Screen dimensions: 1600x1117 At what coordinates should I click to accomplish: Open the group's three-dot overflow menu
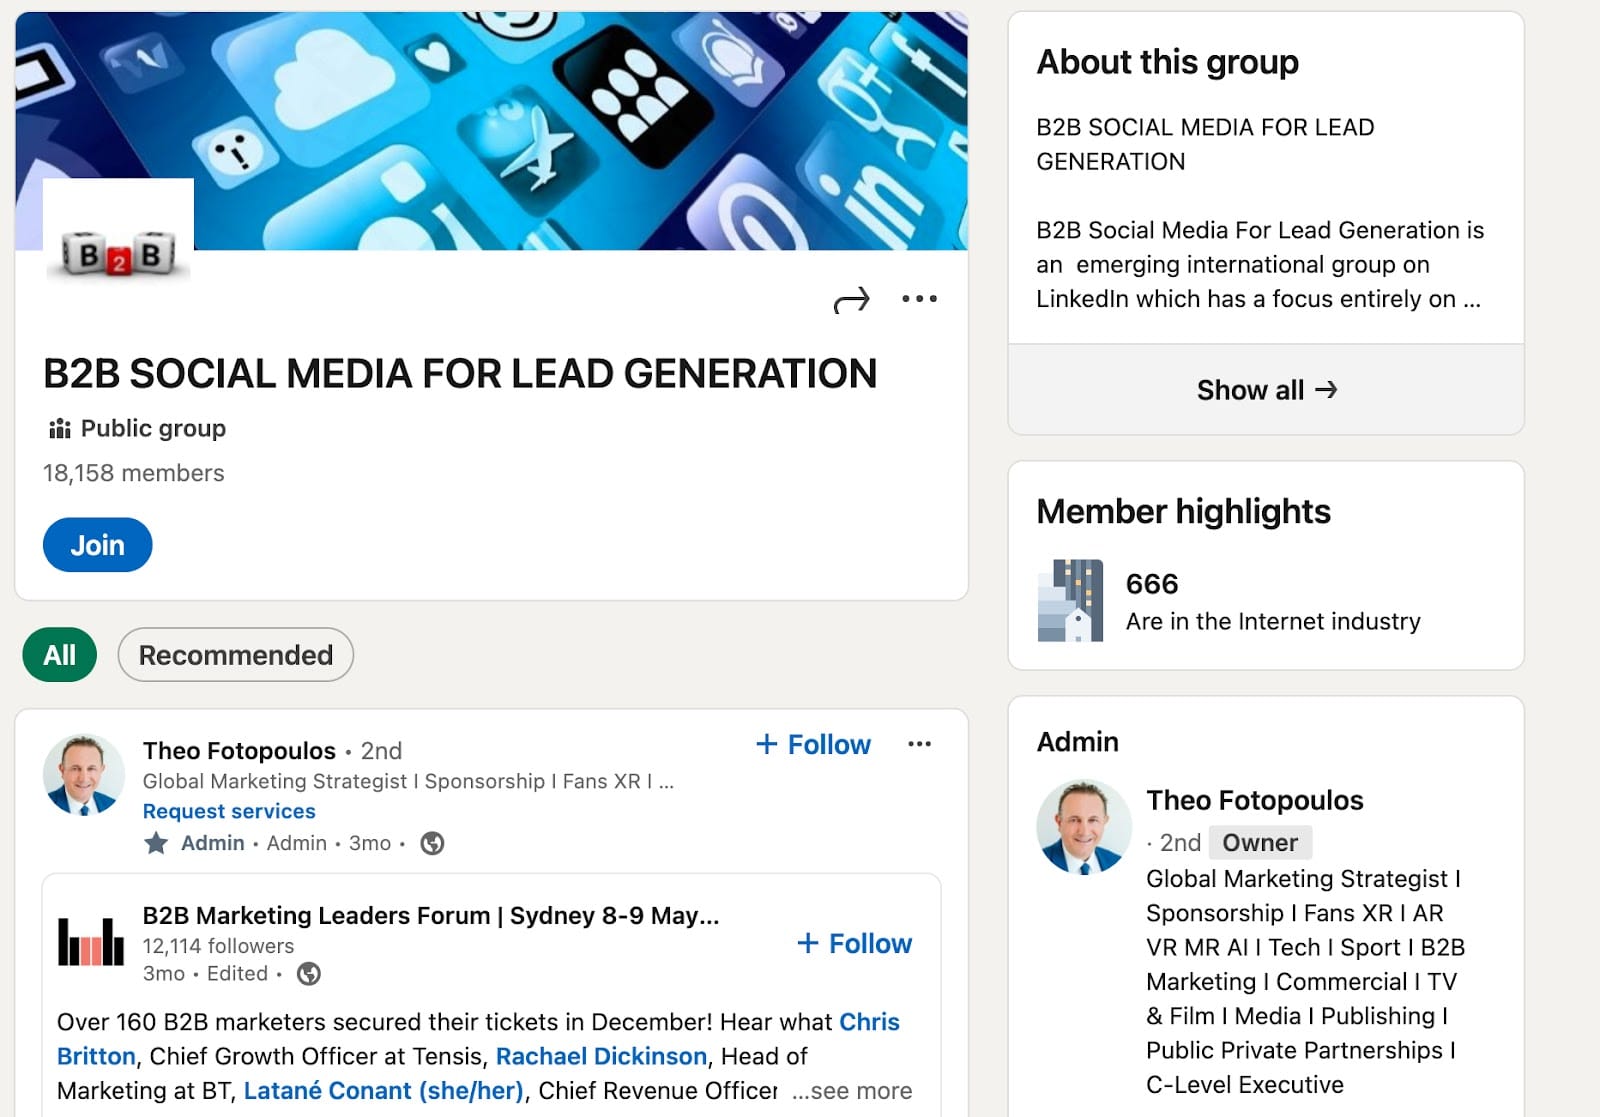click(x=920, y=298)
